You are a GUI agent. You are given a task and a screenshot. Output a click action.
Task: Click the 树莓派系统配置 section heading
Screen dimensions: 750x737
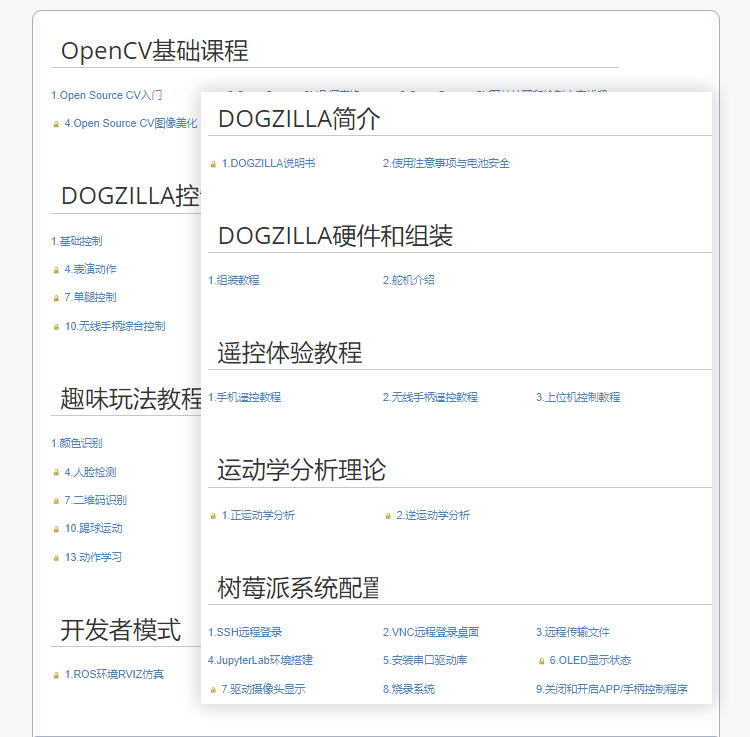pyautogui.click(x=298, y=588)
